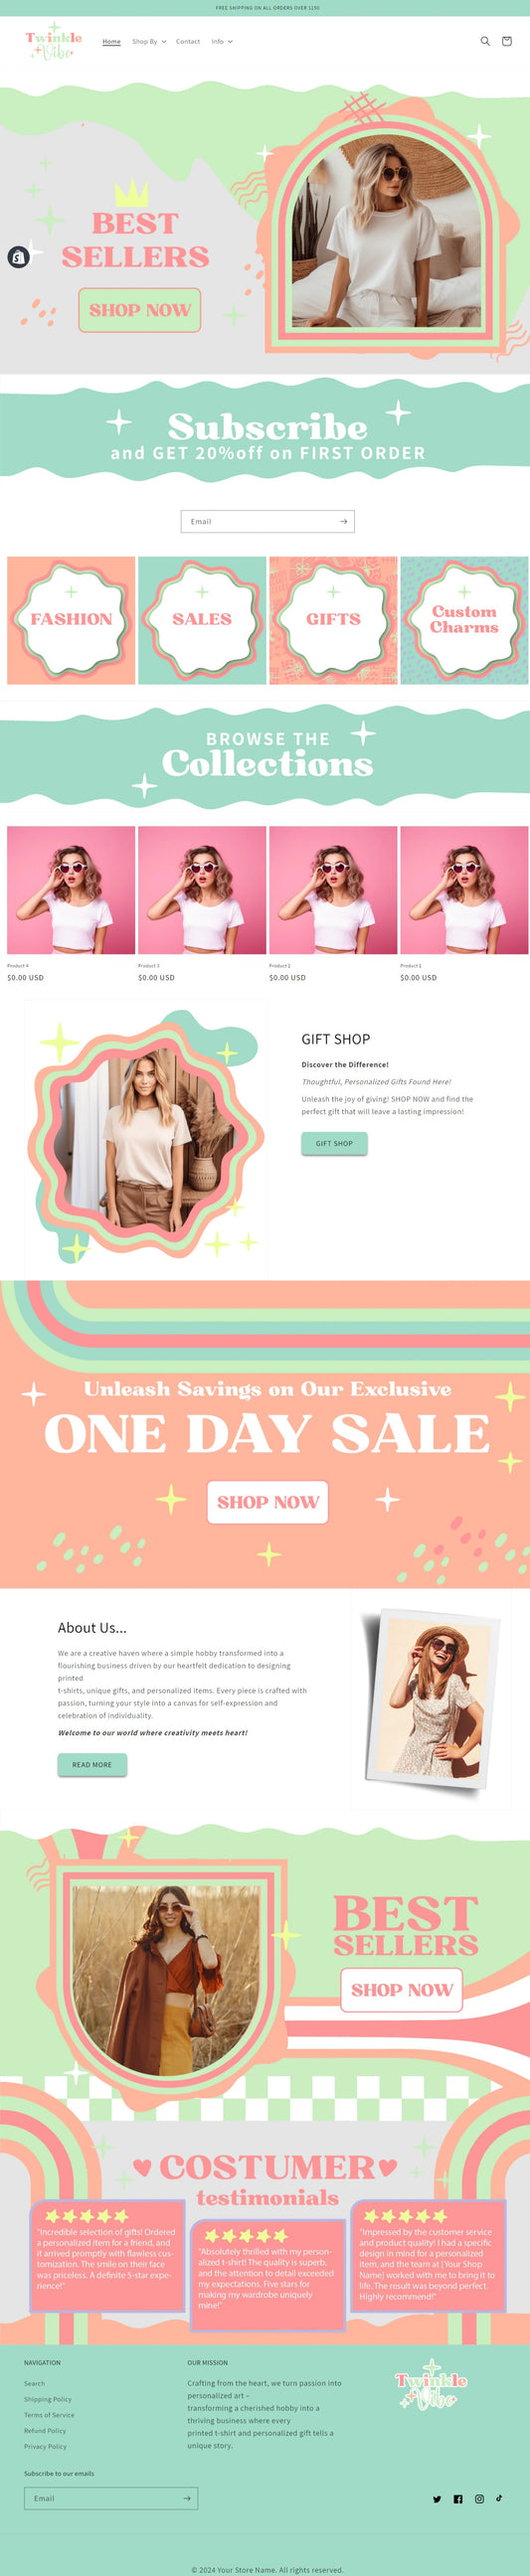The height and width of the screenshot is (2576, 530).
Task: Click the footer email input field
Action: click(x=100, y=2498)
